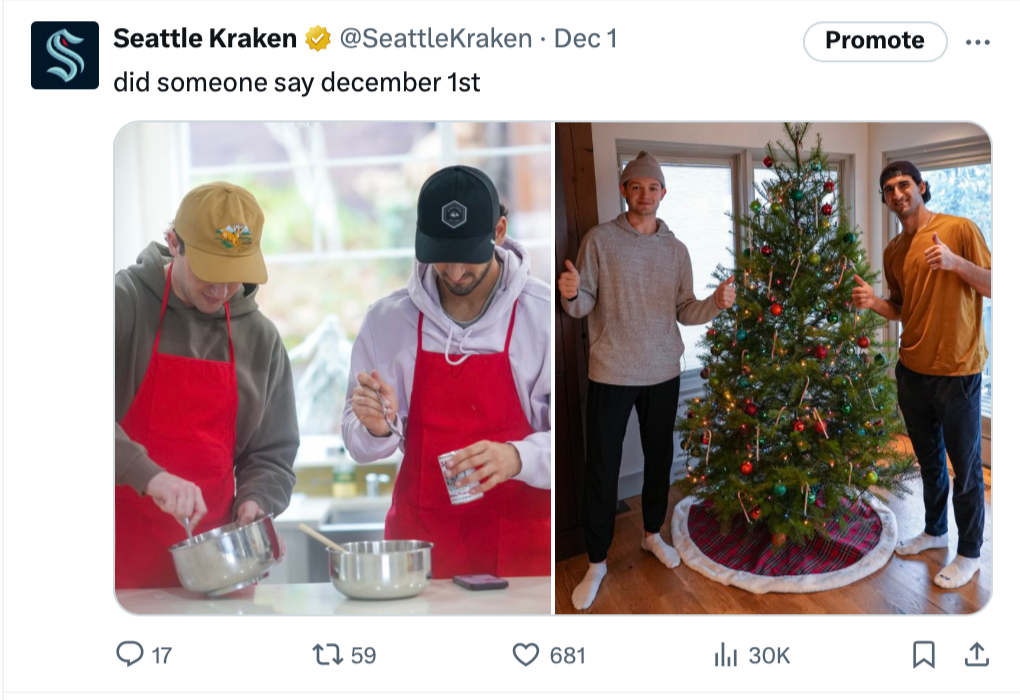
Task: Click the tweet text about december 1st
Action: click(x=297, y=83)
